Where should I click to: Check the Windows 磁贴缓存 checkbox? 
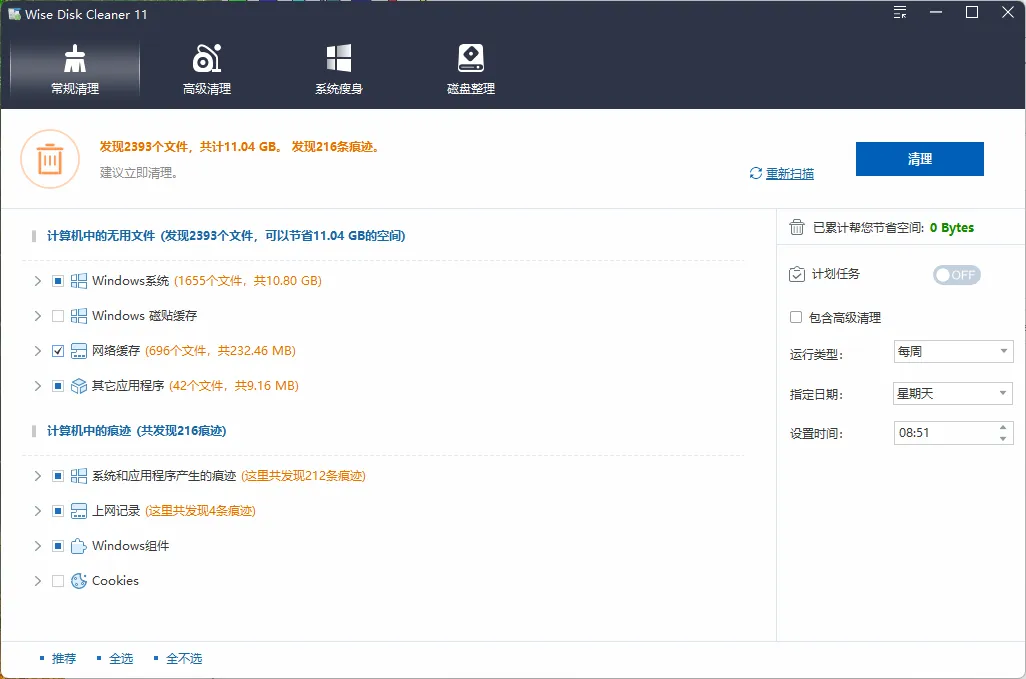pos(57,316)
